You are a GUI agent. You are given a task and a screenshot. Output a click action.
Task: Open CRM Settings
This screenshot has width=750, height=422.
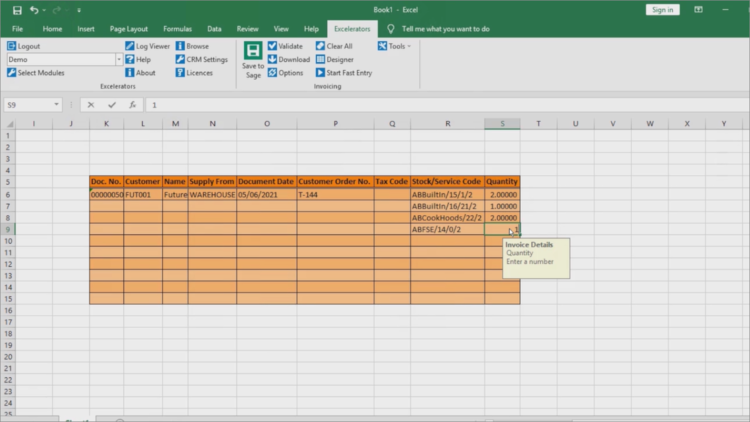pos(202,60)
